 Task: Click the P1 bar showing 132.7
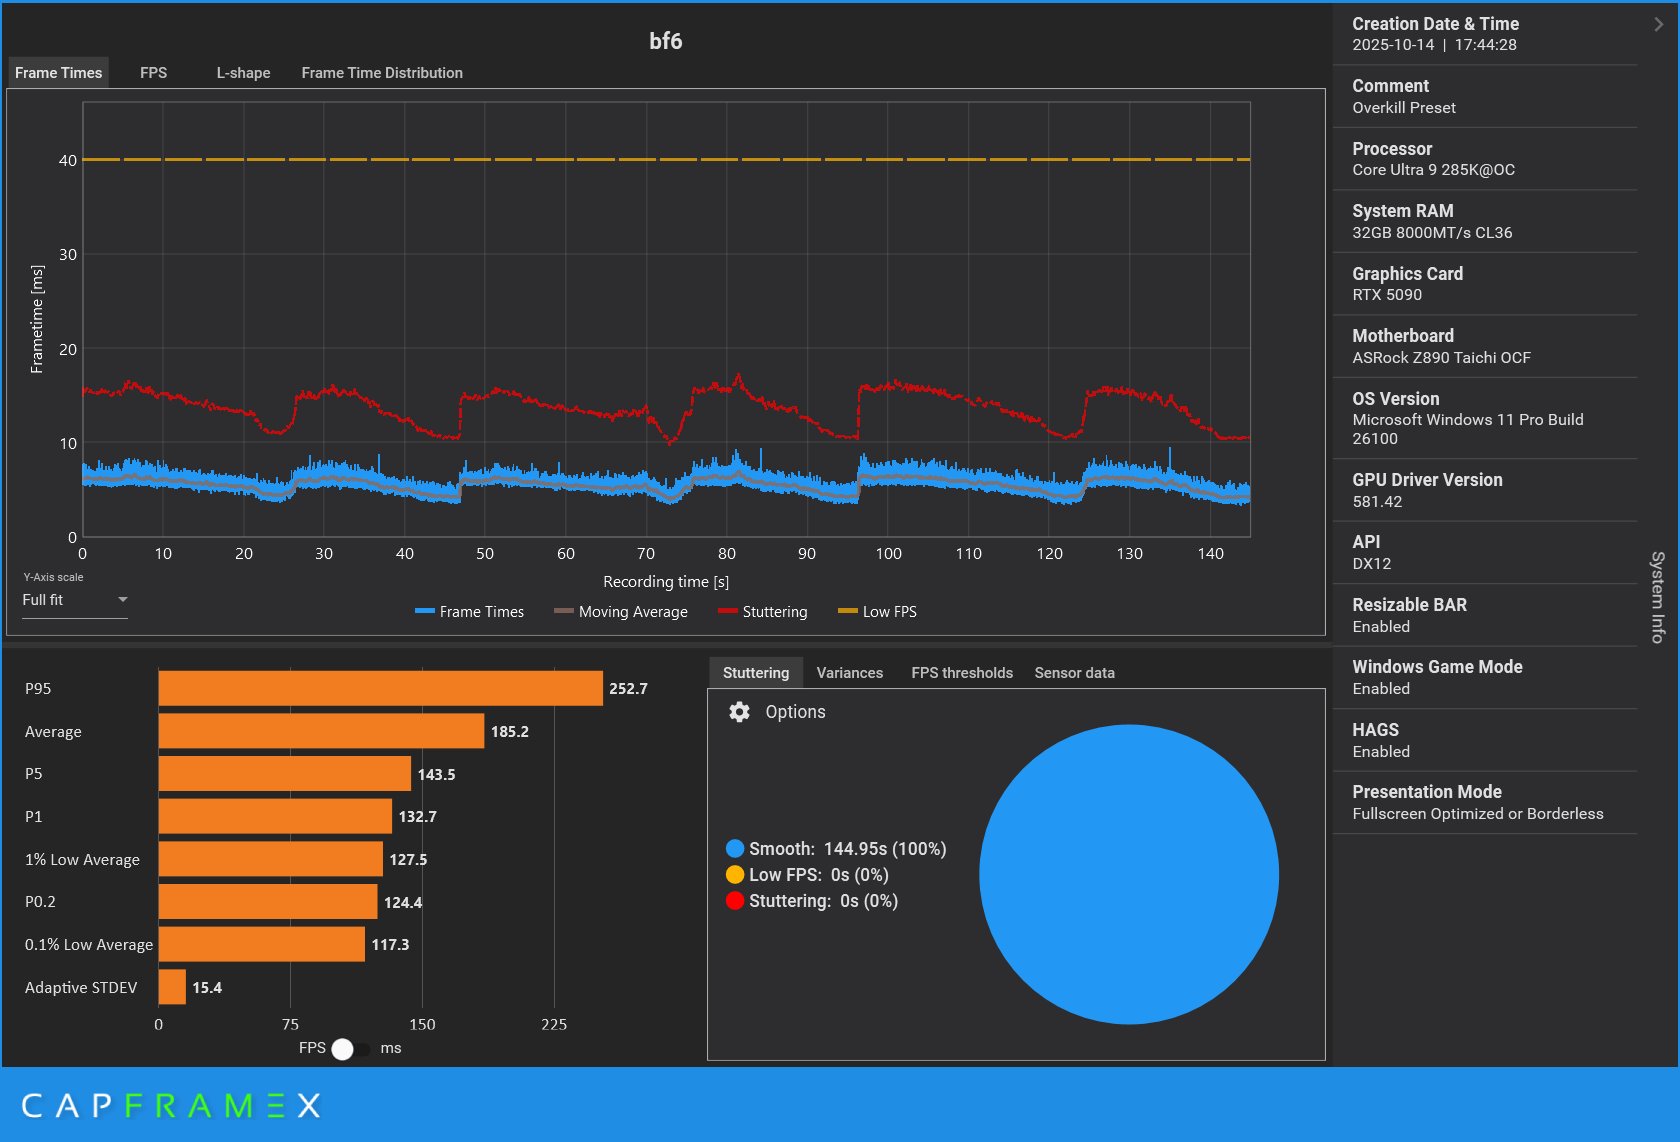point(275,816)
